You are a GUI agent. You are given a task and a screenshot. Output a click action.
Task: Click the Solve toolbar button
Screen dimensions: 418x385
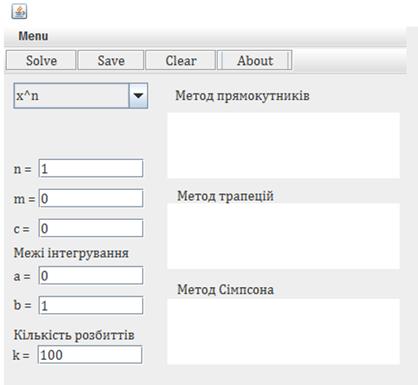pos(41,60)
